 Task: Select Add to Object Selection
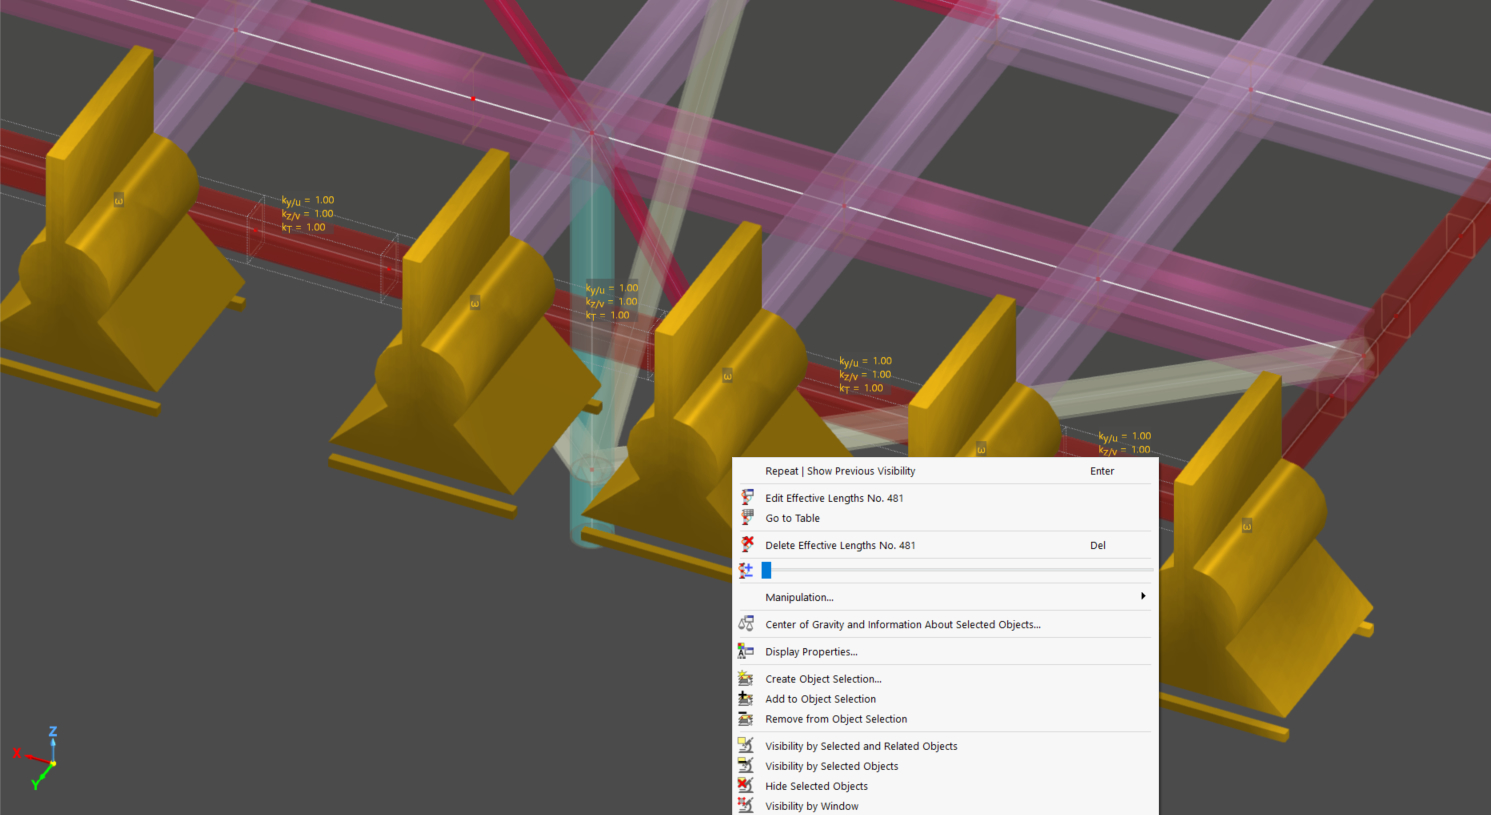(820, 699)
